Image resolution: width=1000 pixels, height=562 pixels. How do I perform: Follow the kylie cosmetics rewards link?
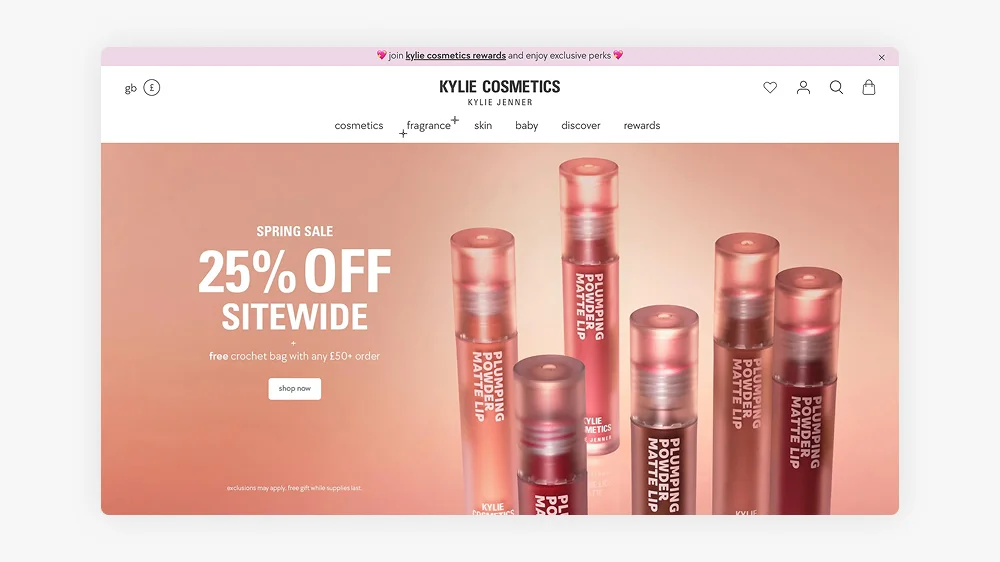455,55
